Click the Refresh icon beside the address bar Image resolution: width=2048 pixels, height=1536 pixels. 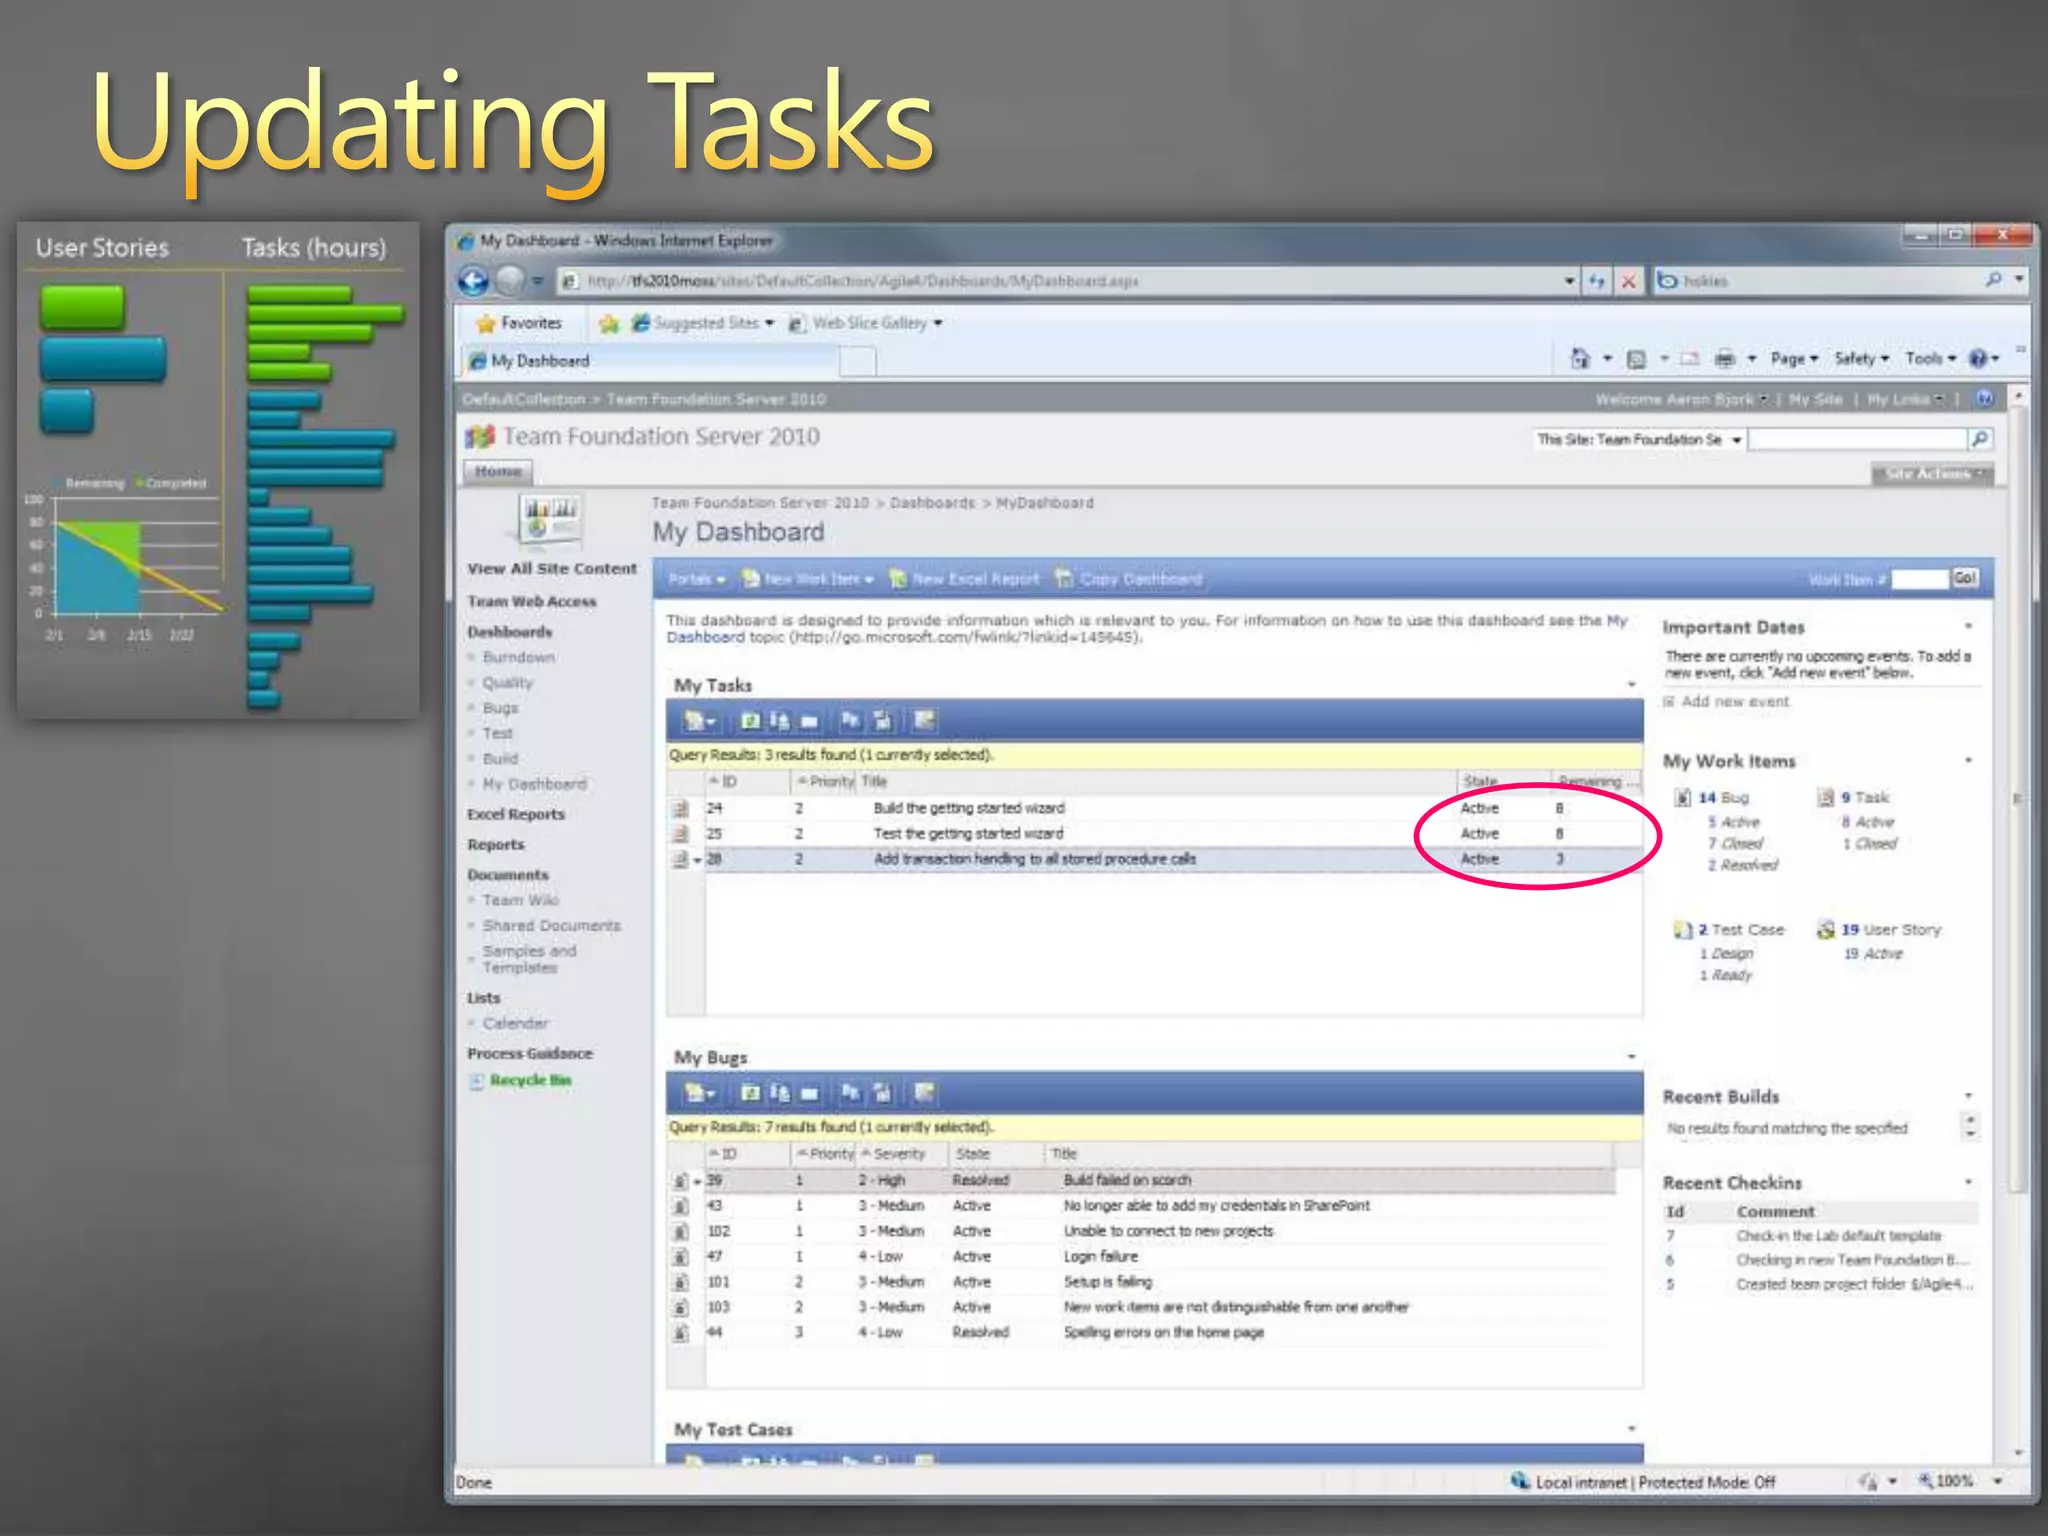[1597, 281]
